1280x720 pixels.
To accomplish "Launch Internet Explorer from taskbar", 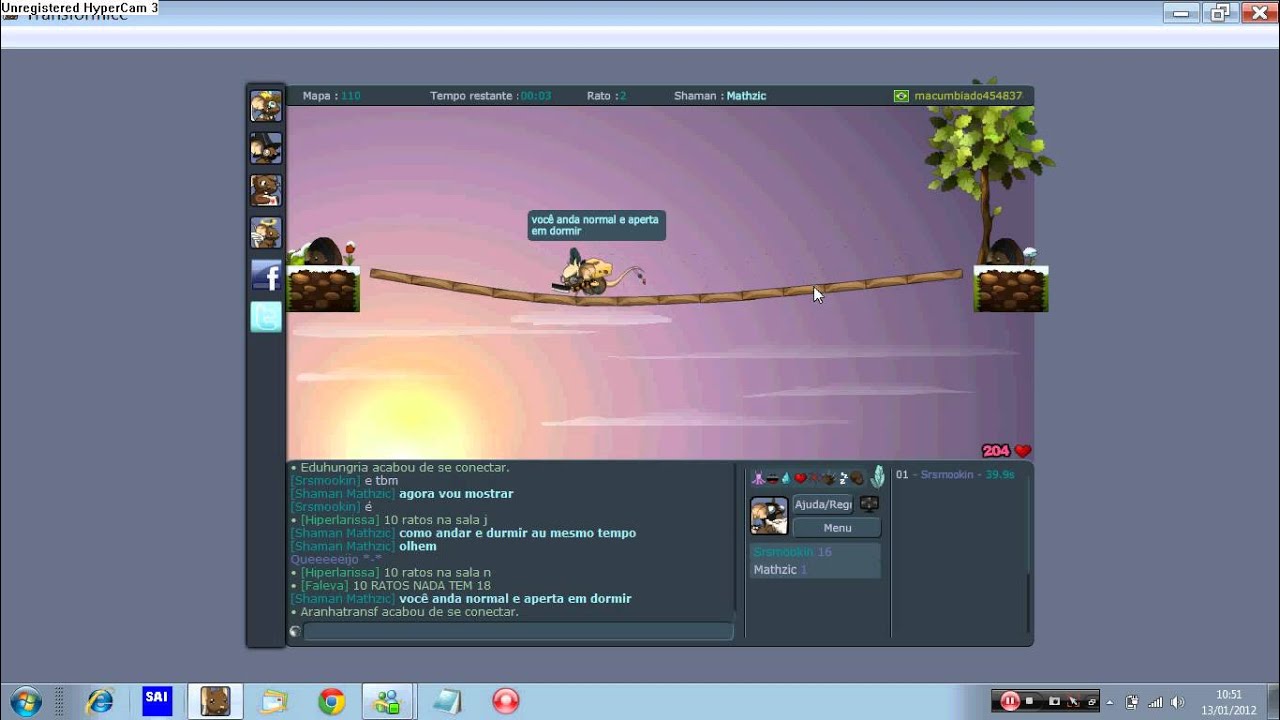I will (99, 701).
